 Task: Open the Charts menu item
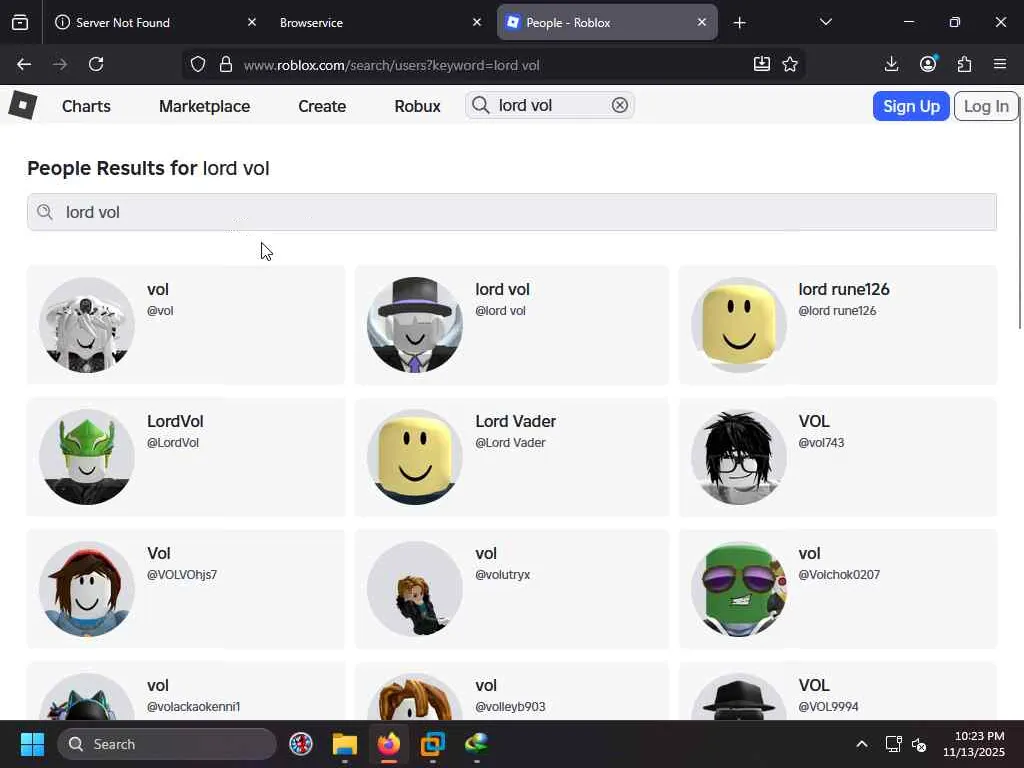86,106
